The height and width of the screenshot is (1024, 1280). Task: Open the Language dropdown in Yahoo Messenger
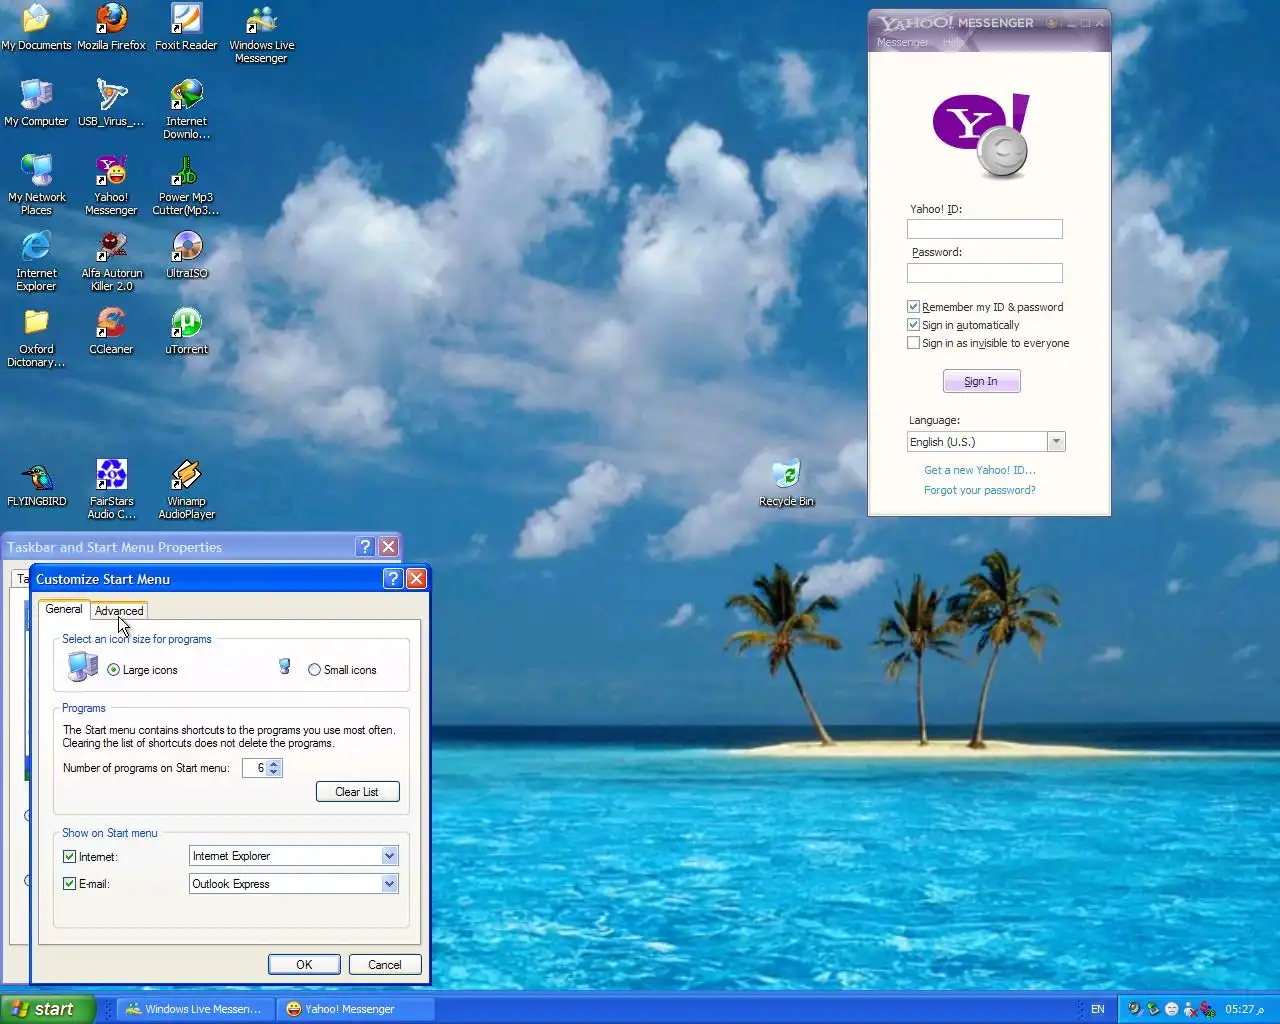[x=1056, y=442]
